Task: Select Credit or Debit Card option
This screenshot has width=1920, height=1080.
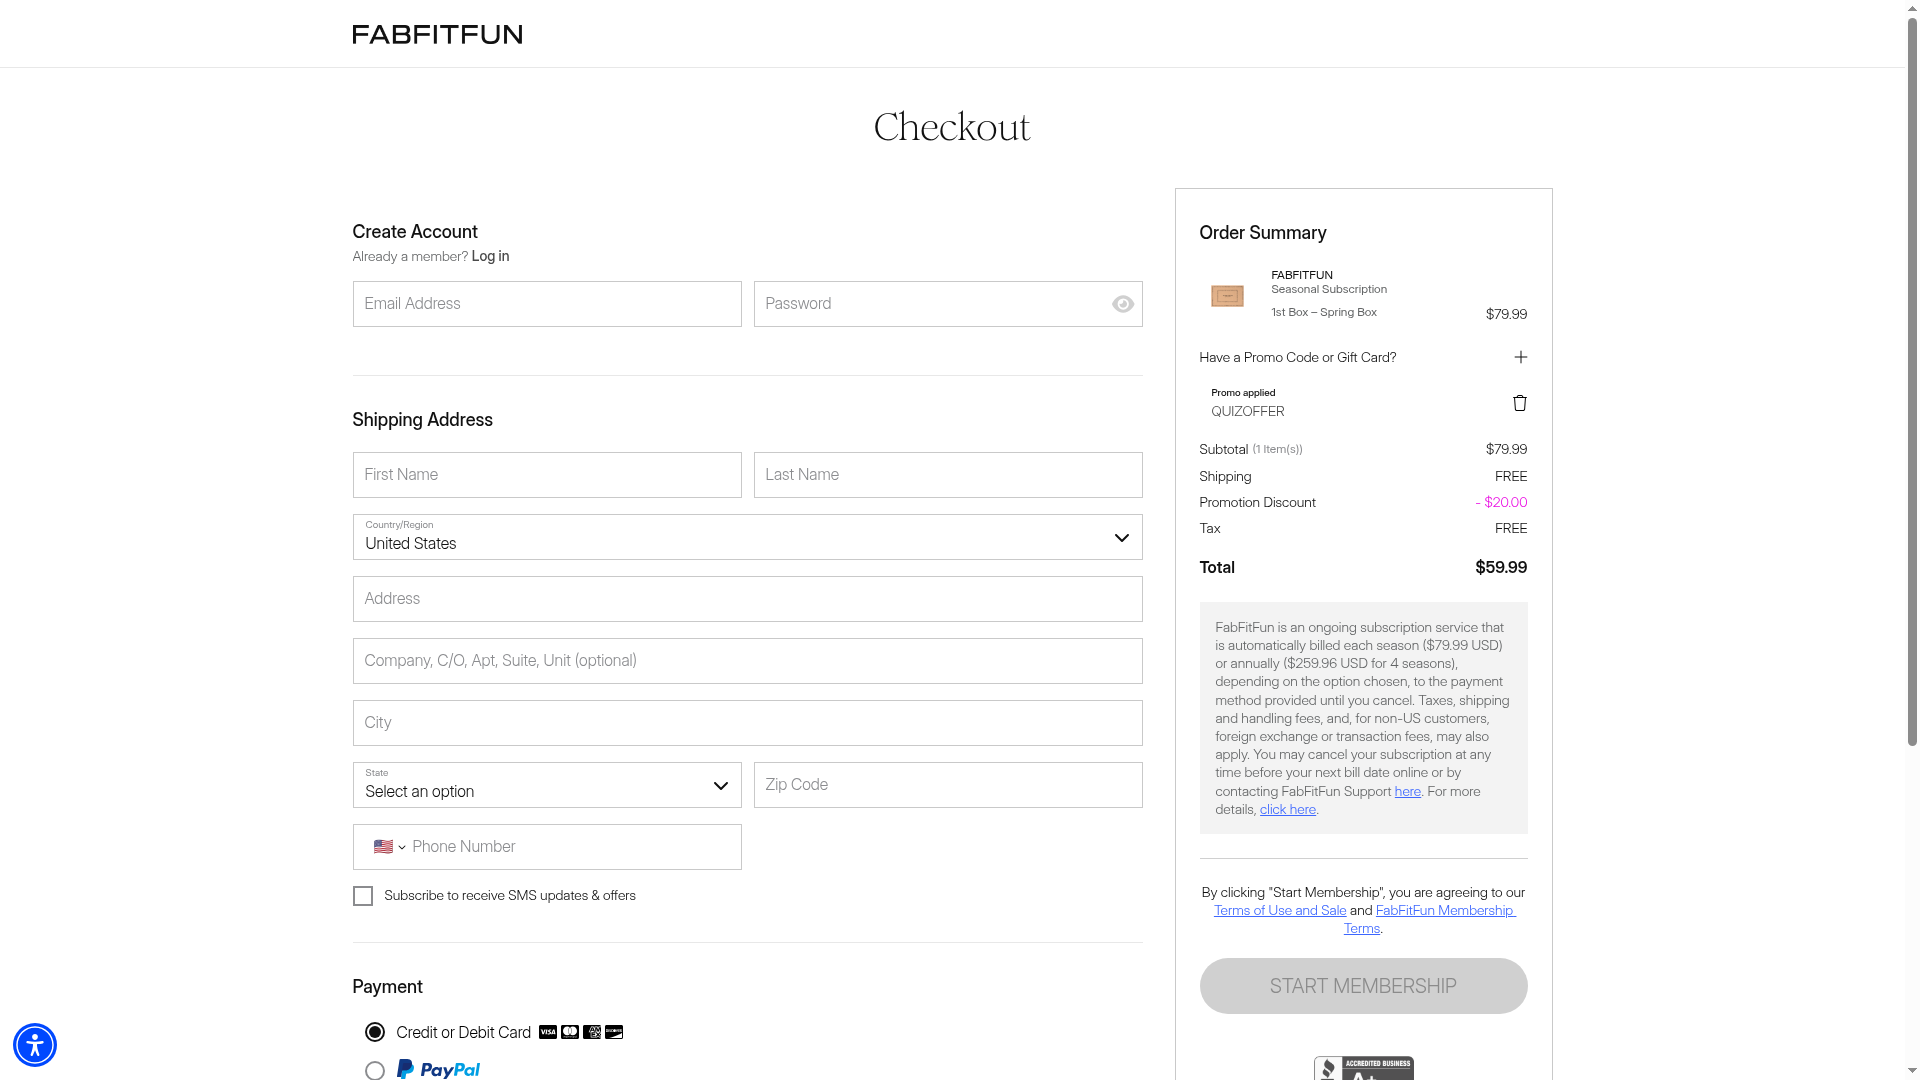Action: pos(375,1032)
